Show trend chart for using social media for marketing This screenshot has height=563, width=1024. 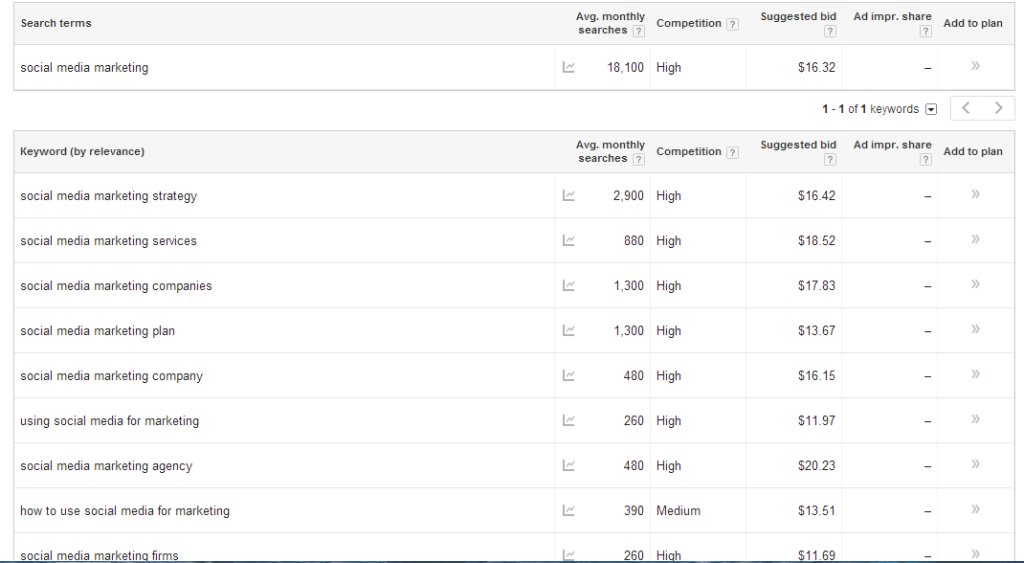point(568,421)
